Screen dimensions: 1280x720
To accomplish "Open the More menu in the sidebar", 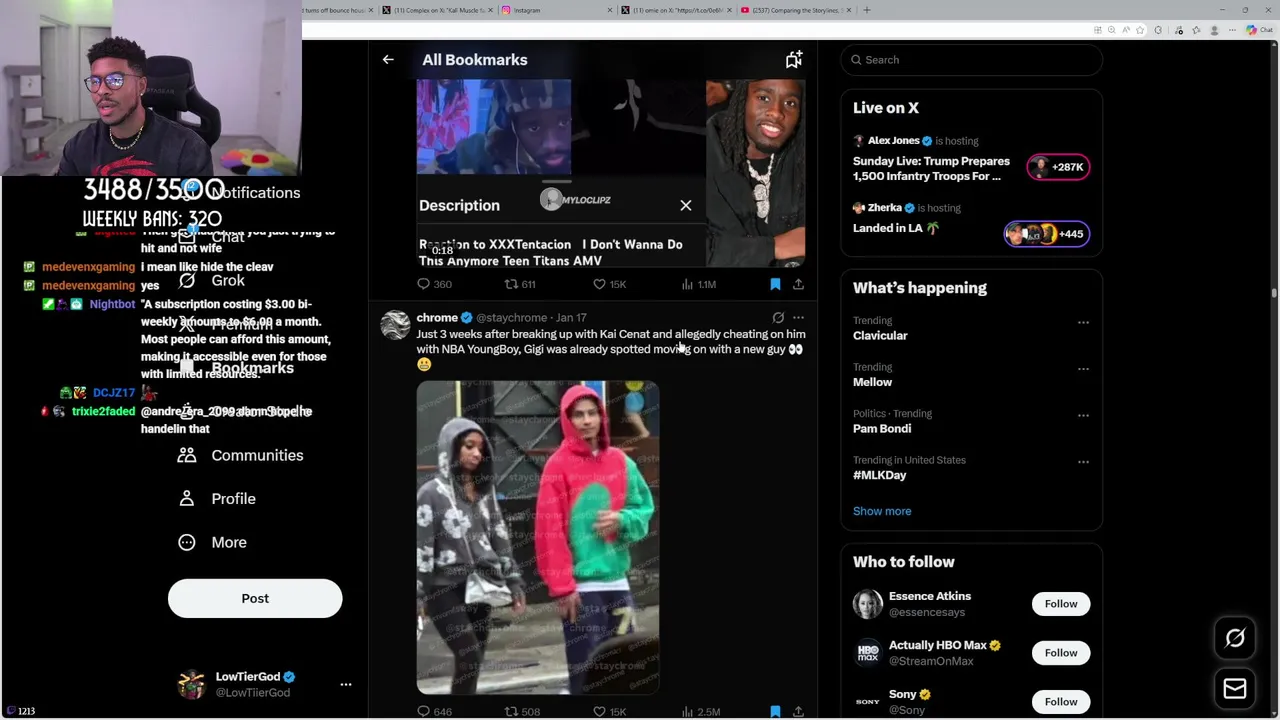I will pyautogui.click(x=212, y=542).
